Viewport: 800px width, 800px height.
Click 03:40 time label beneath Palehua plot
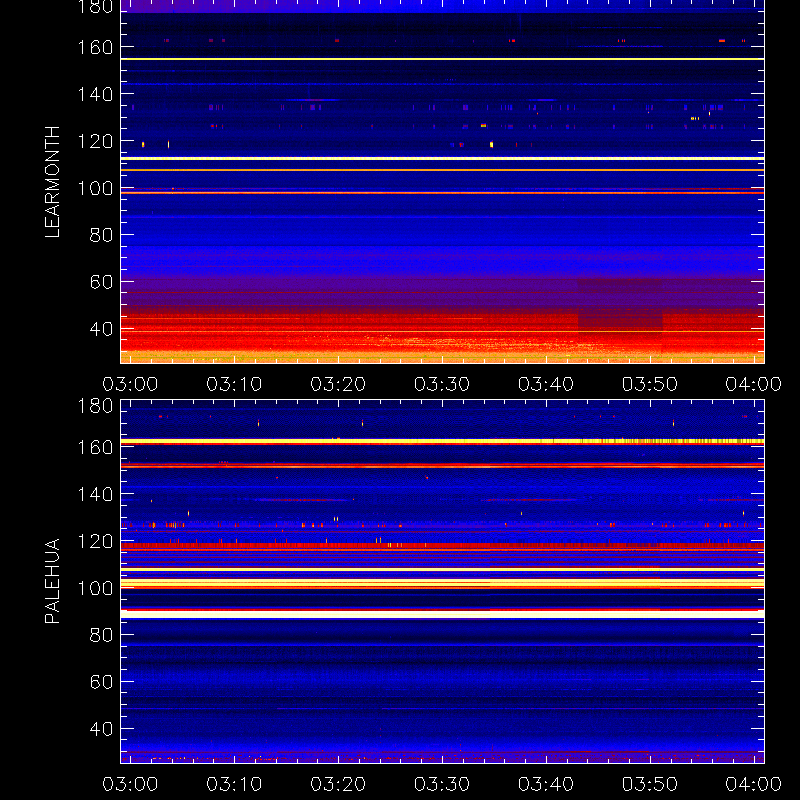546,784
